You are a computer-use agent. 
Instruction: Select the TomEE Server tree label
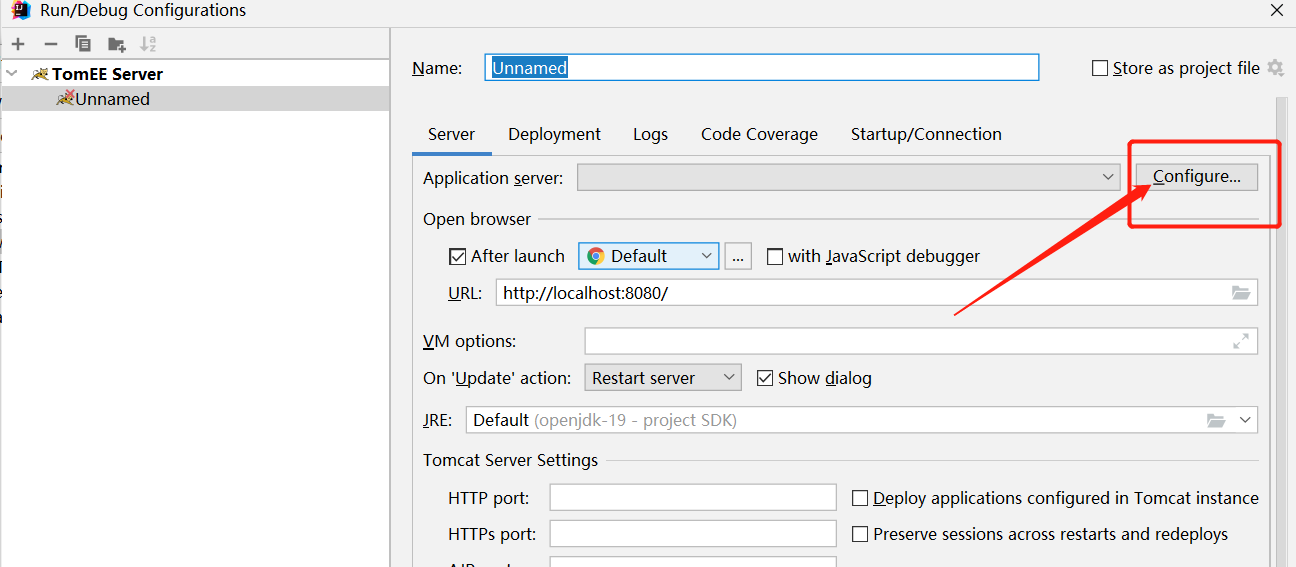point(107,74)
